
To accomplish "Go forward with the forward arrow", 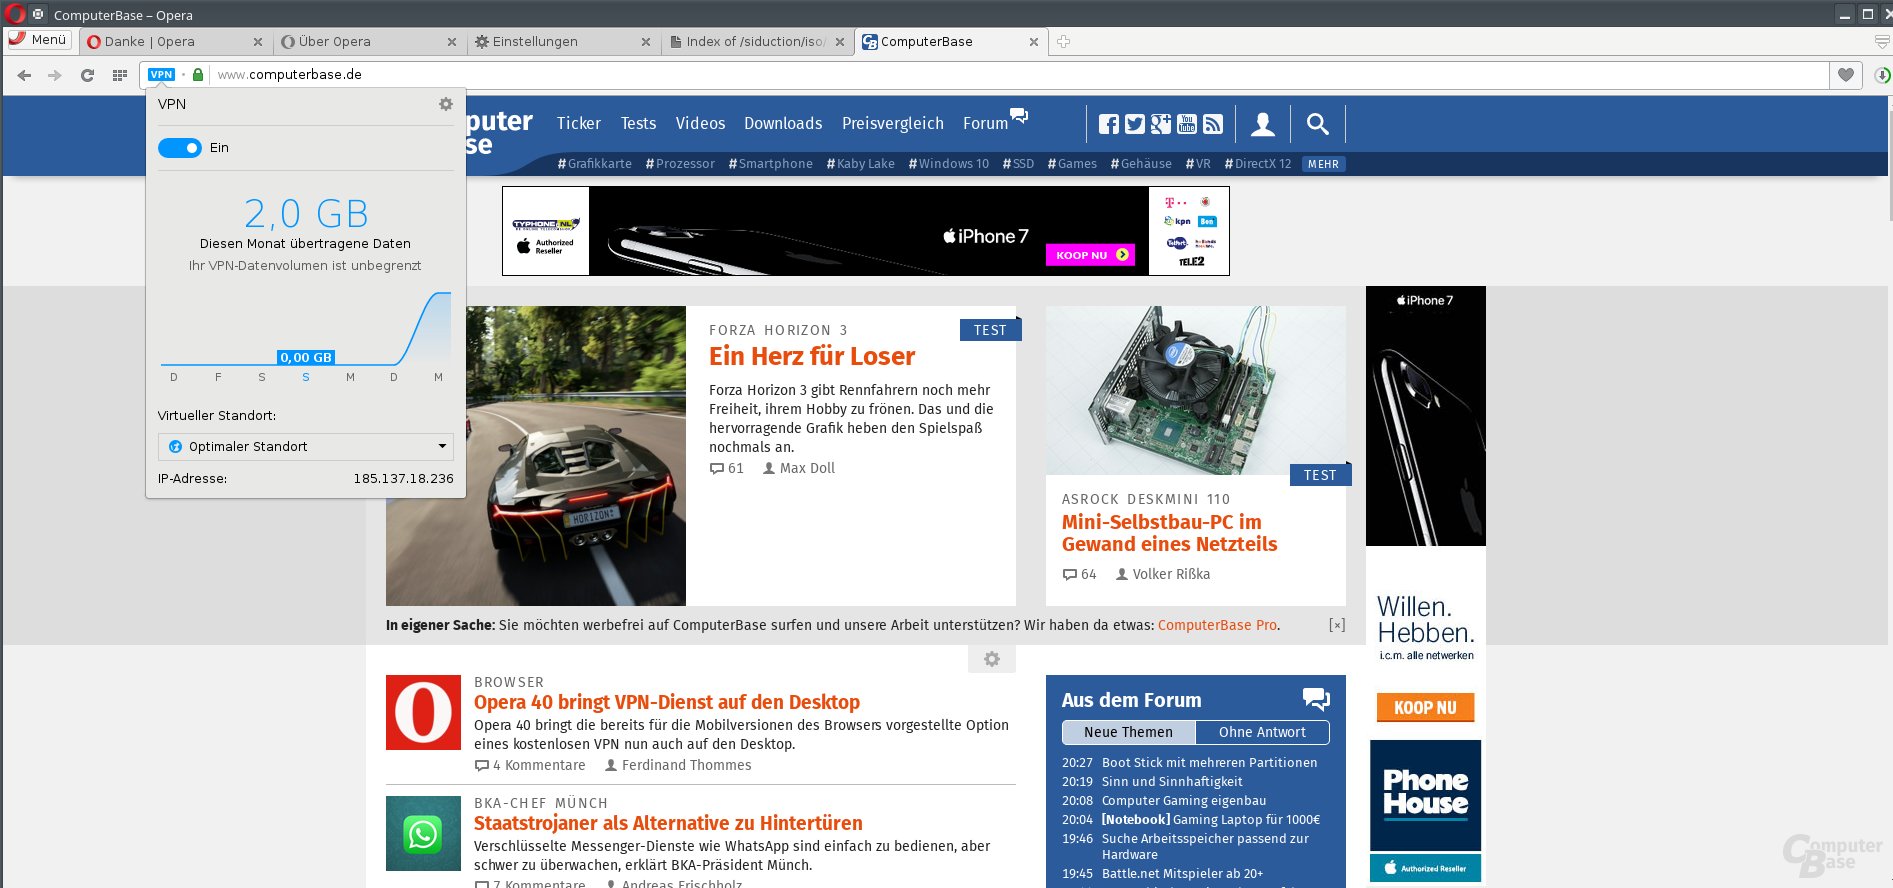I will pyautogui.click(x=55, y=75).
